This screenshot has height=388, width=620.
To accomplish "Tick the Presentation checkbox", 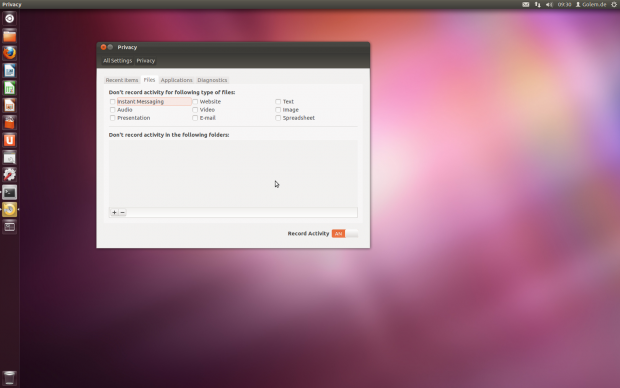I will [x=113, y=118].
